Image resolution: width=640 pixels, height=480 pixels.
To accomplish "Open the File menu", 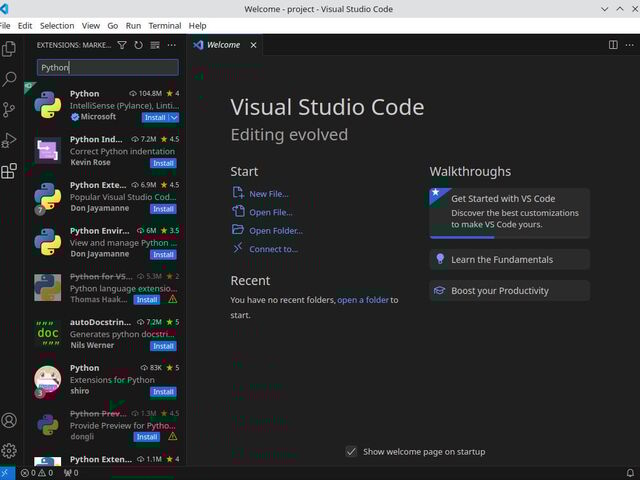I will point(5,26).
